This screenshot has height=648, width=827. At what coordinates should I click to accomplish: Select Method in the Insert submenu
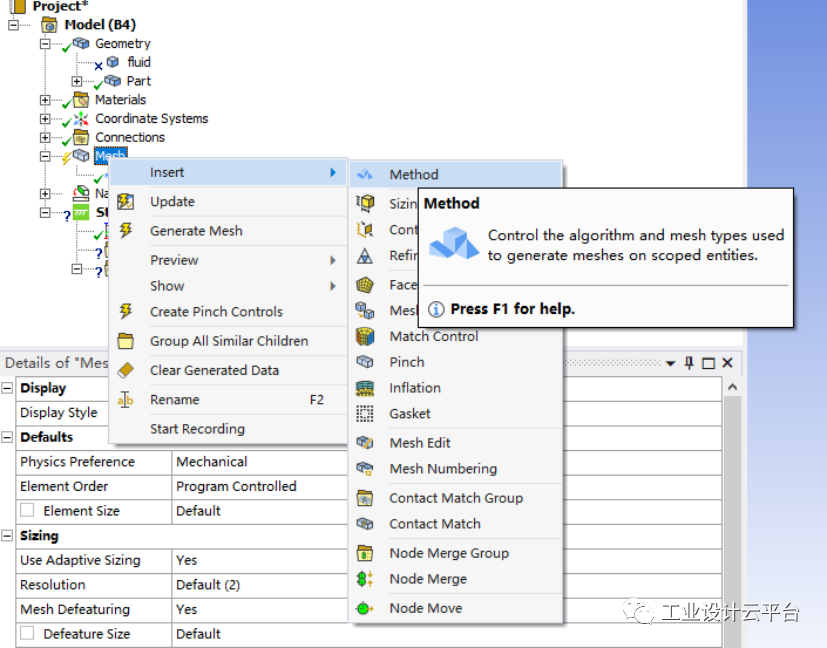(456, 175)
